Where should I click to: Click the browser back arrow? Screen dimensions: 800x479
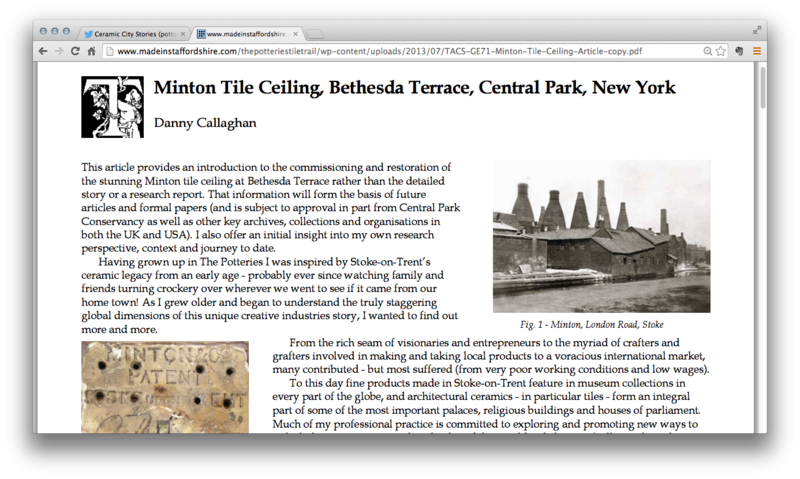43,51
